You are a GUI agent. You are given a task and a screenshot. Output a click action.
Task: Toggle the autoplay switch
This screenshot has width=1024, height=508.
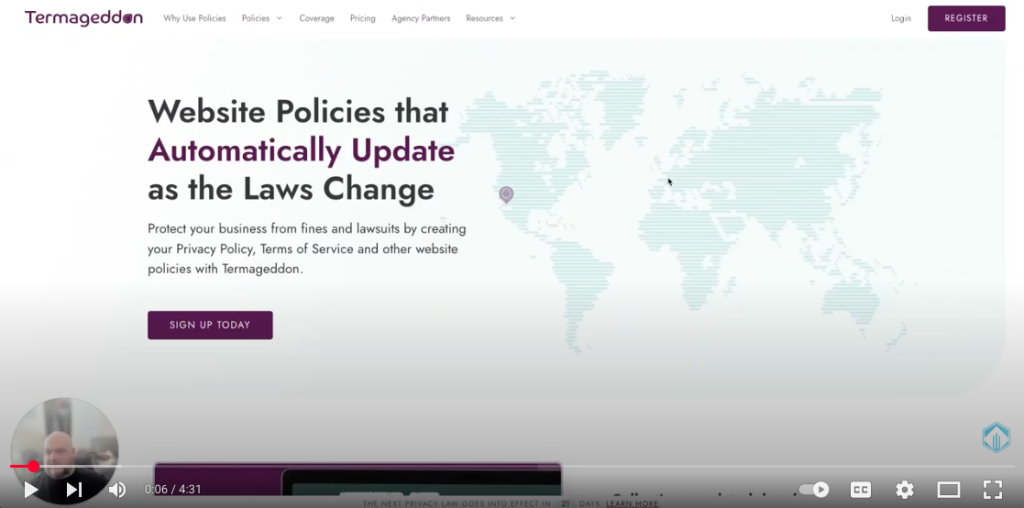[x=814, y=490]
